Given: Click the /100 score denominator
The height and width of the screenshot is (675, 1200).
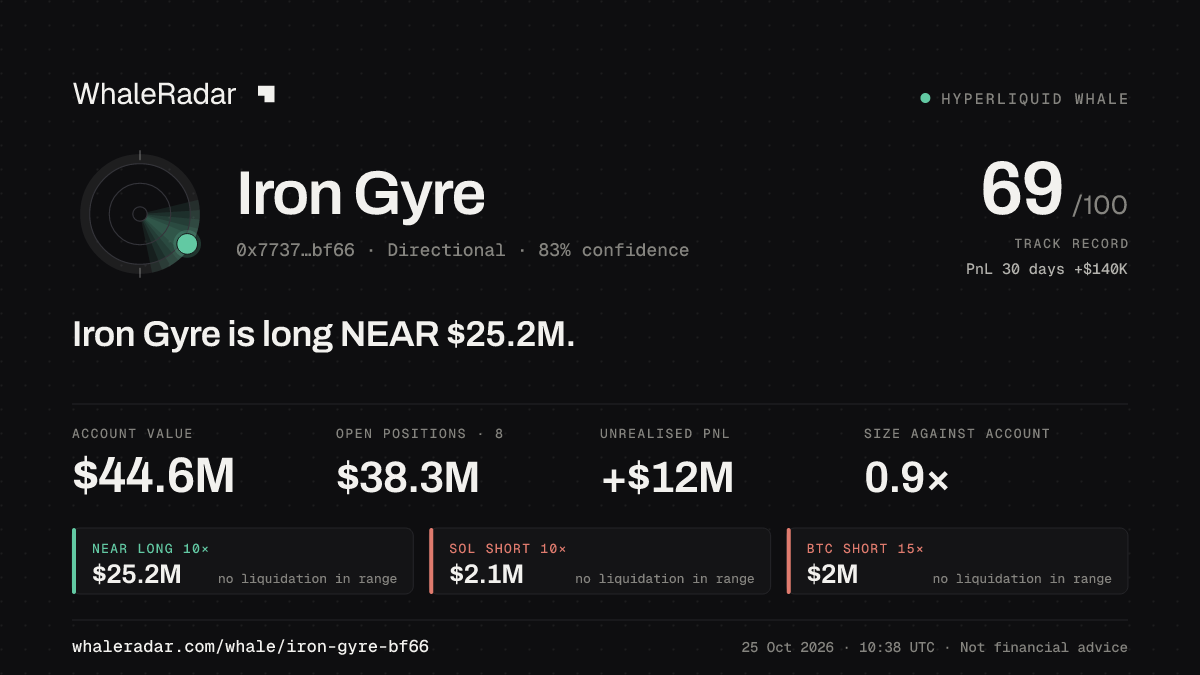Looking at the screenshot, I should click(1100, 206).
